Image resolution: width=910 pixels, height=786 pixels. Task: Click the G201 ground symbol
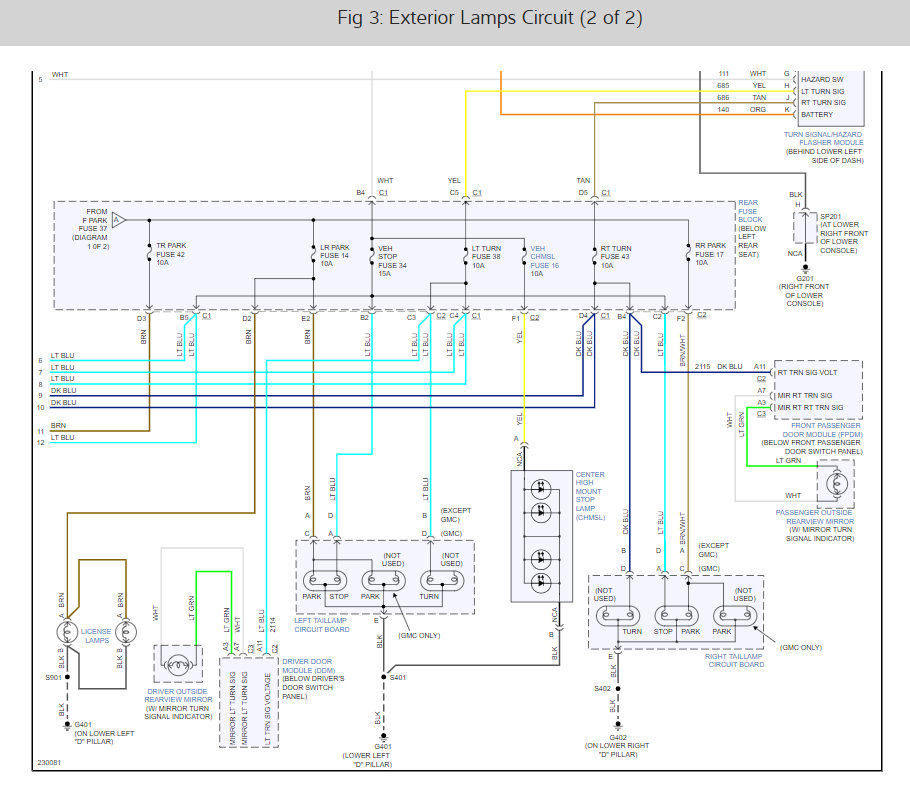point(805,269)
